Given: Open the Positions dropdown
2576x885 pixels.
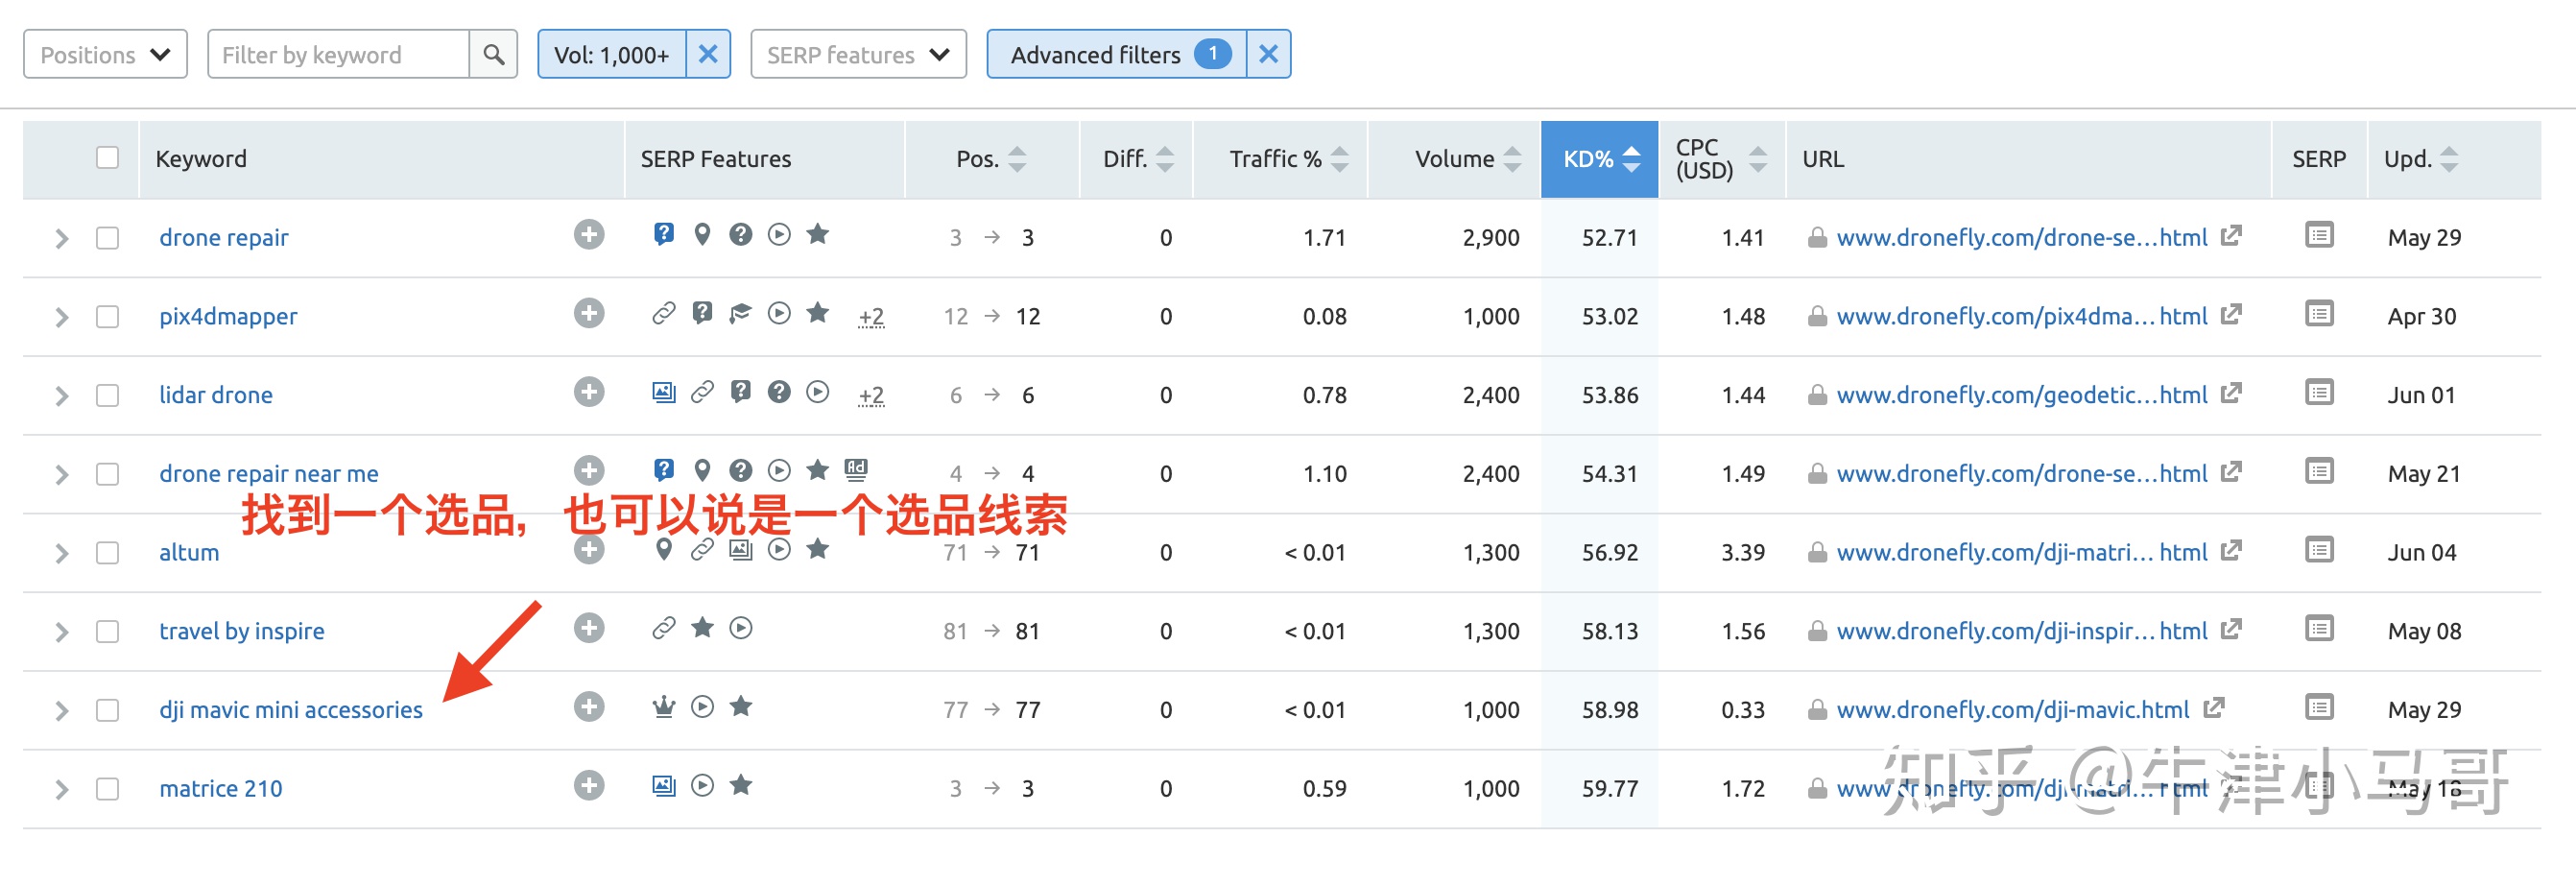Looking at the screenshot, I should click(x=105, y=54).
